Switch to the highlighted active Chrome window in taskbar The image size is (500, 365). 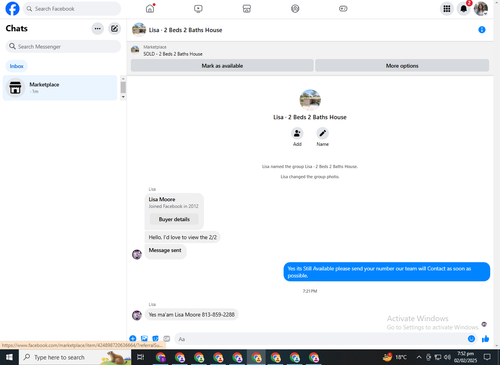(x=256, y=357)
